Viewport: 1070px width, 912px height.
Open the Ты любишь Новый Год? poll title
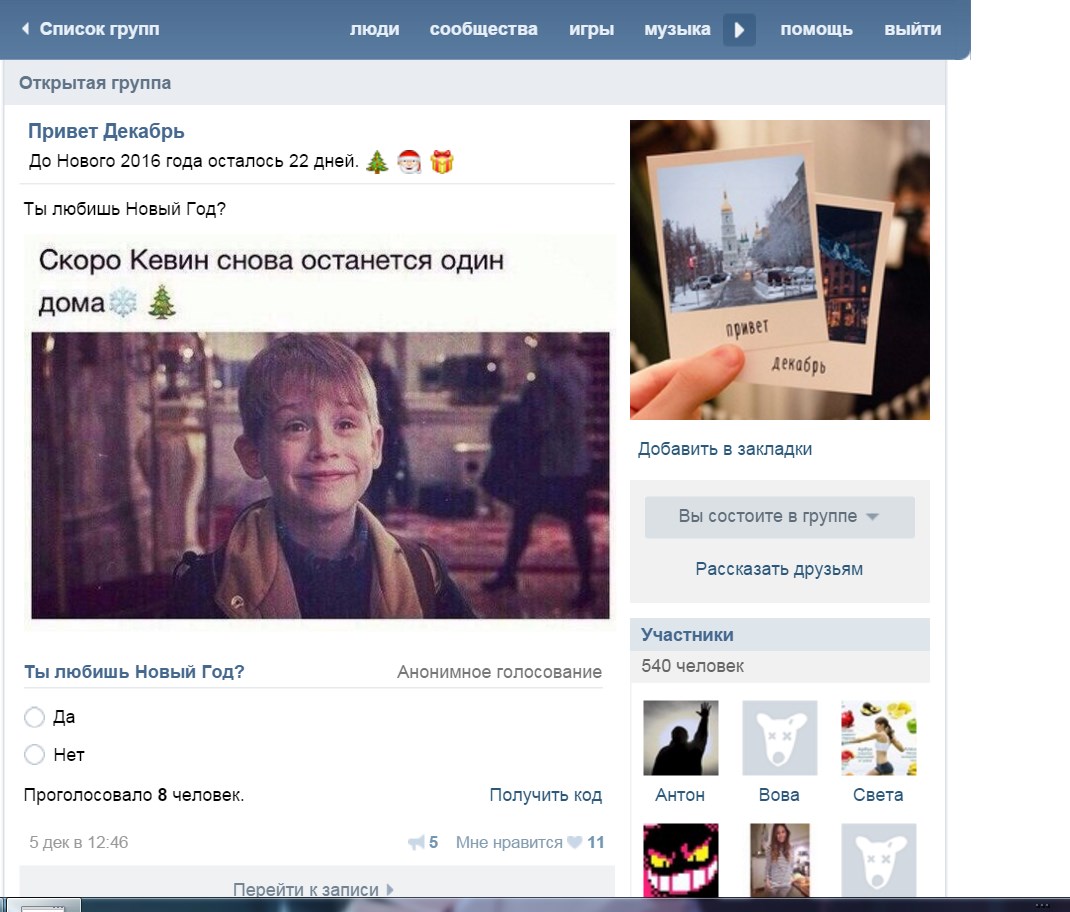pyautogui.click(x=134, y=672)
